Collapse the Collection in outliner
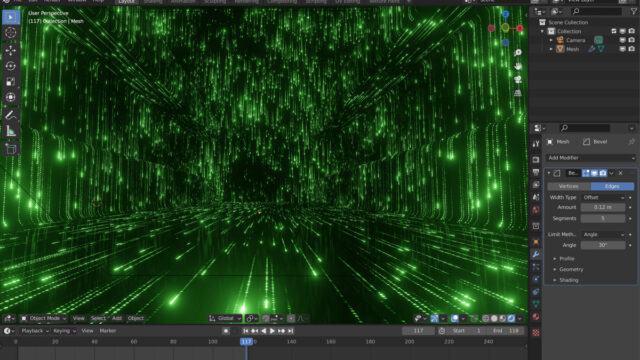The image size is (640, 360). point(542,31)
